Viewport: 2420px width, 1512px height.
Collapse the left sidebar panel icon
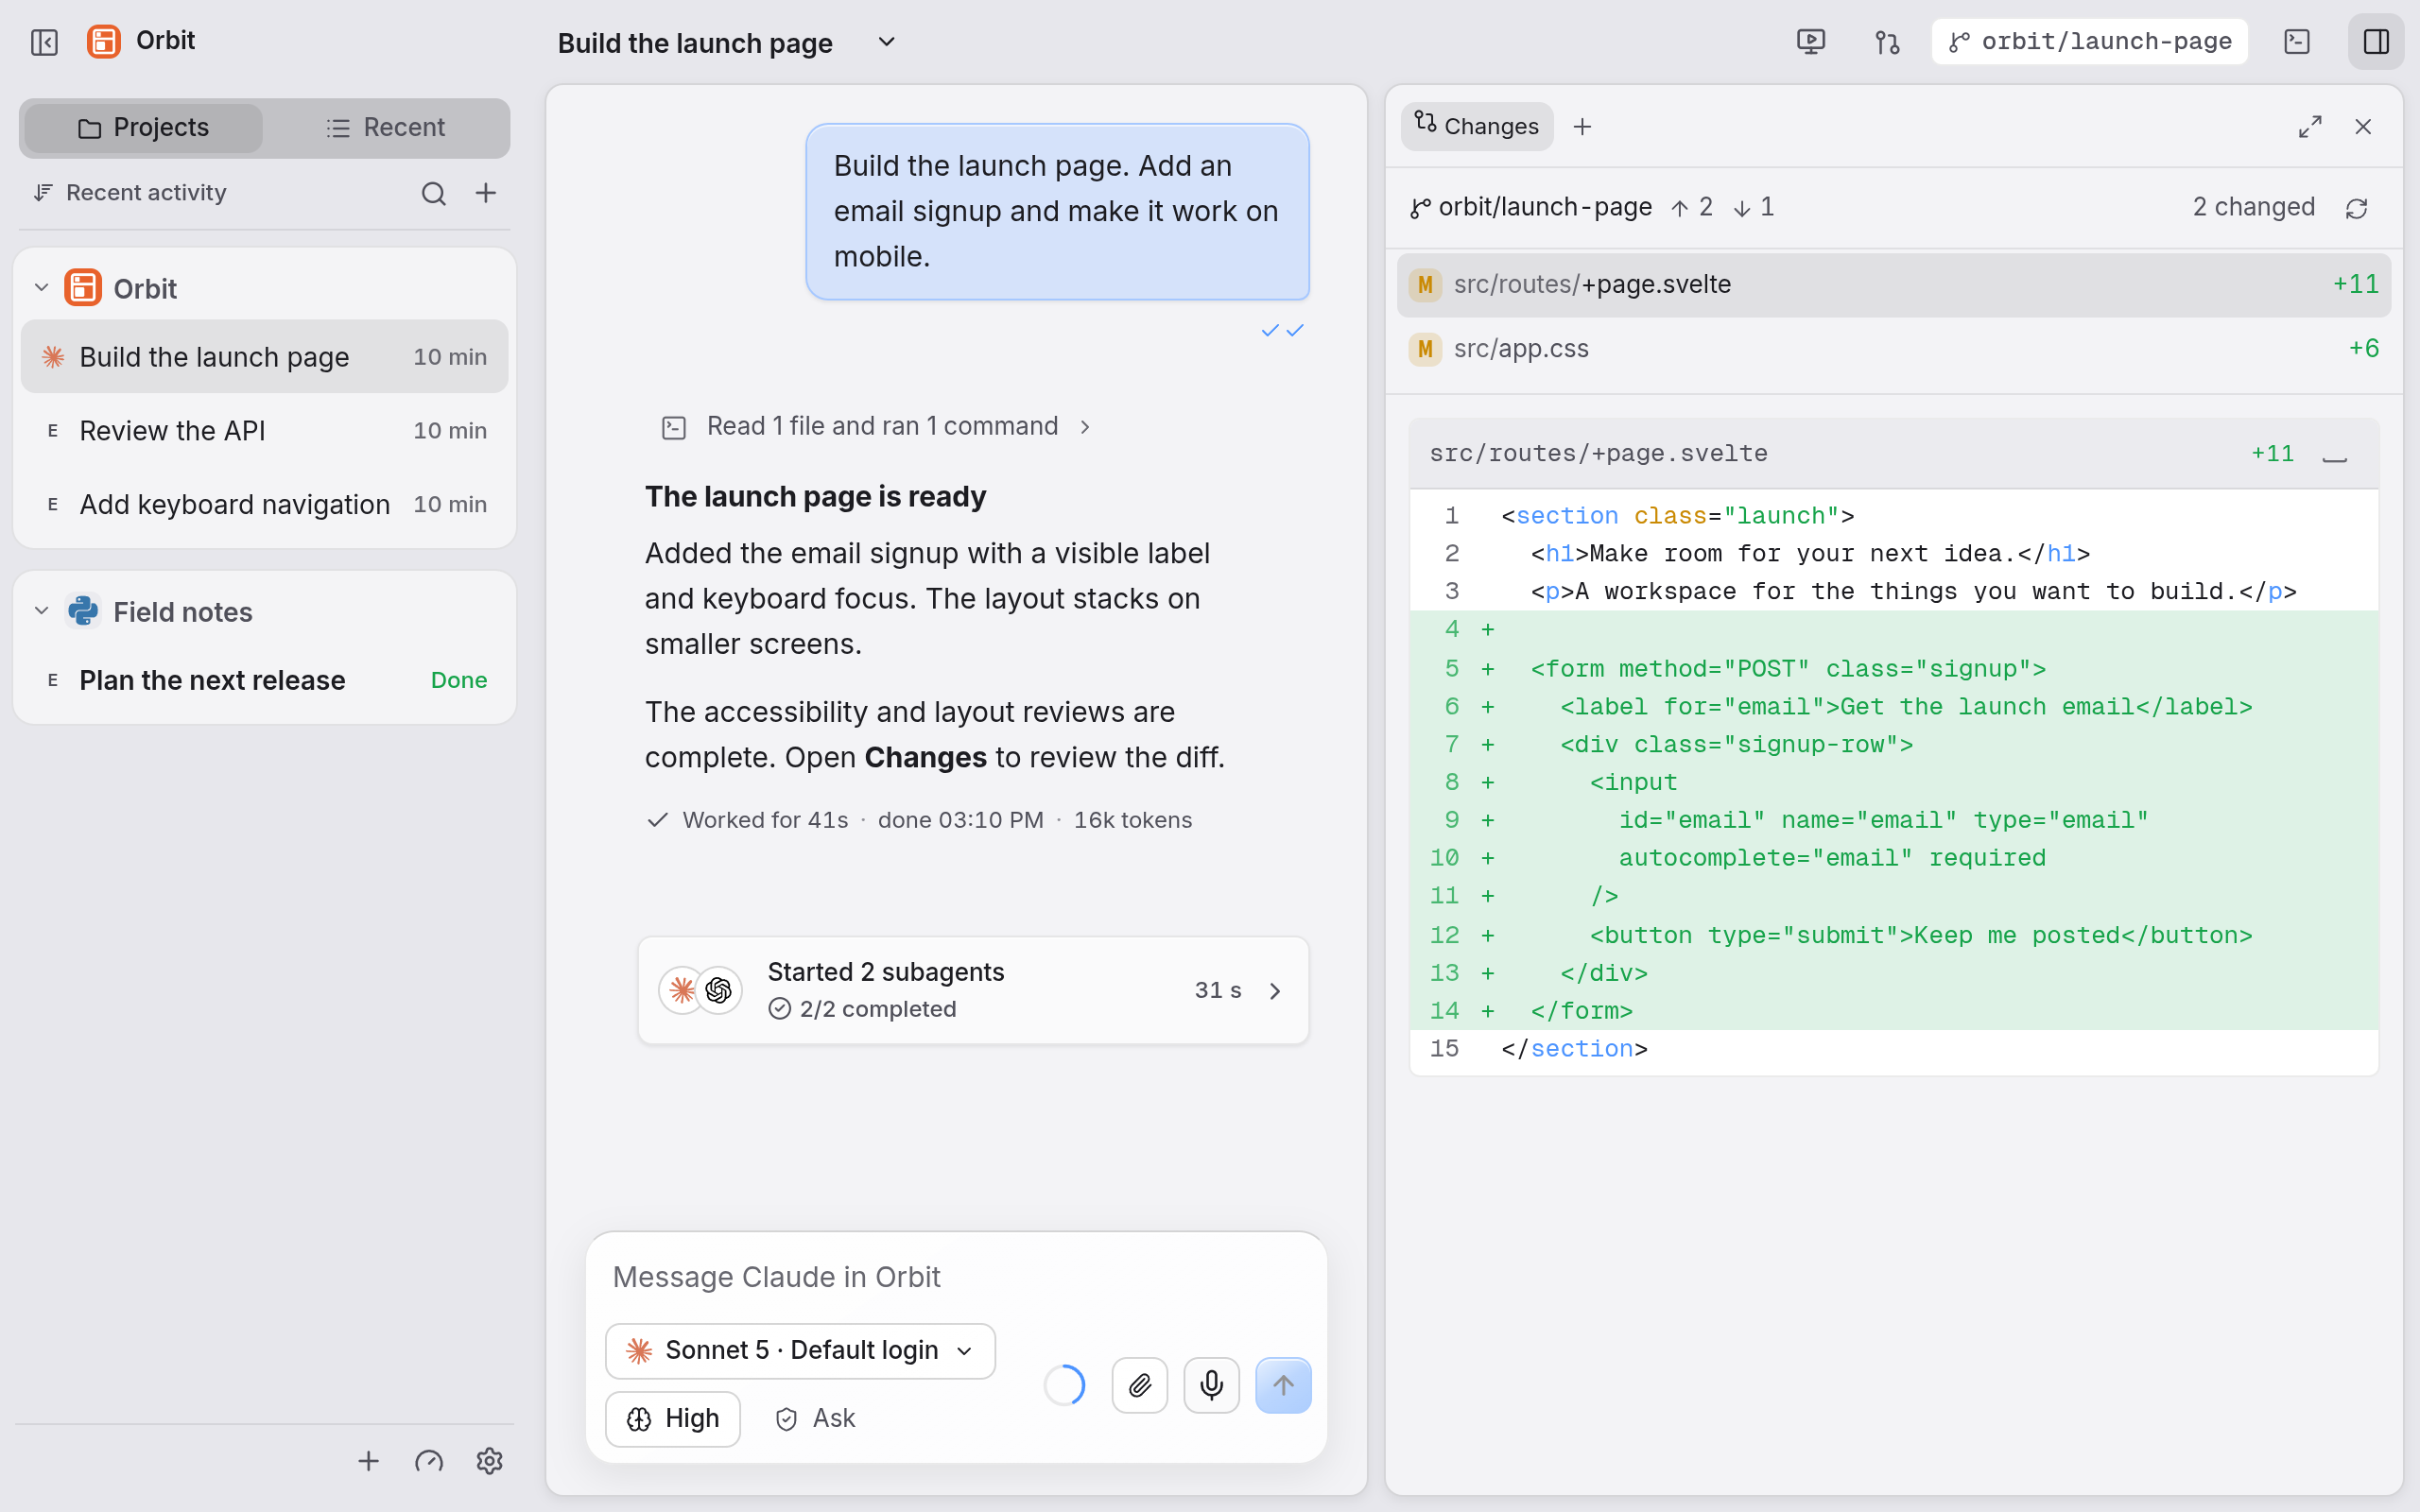click(44, 42)
